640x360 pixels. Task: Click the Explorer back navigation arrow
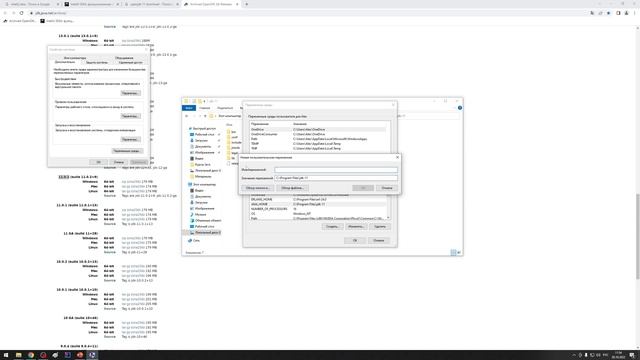187,116
